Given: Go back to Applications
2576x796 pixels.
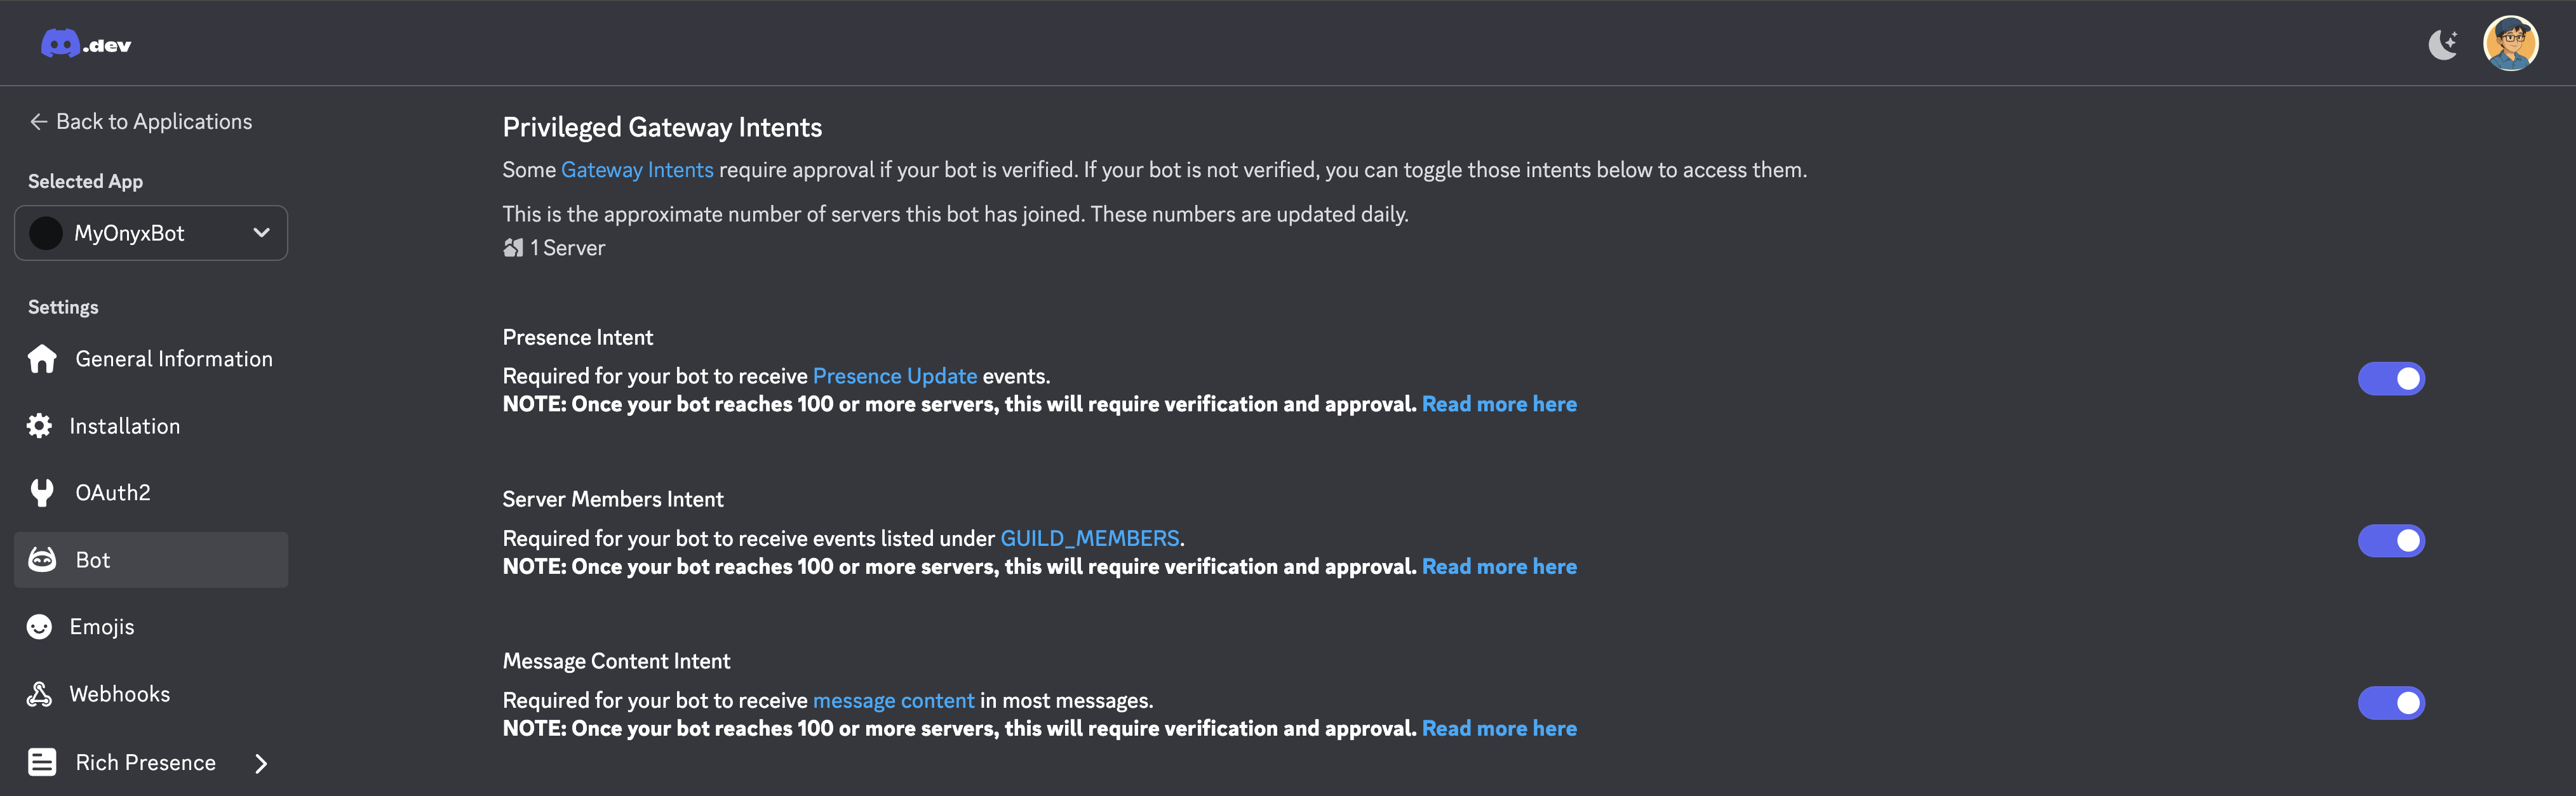Looking at the screenshot, I should [140, 121].
